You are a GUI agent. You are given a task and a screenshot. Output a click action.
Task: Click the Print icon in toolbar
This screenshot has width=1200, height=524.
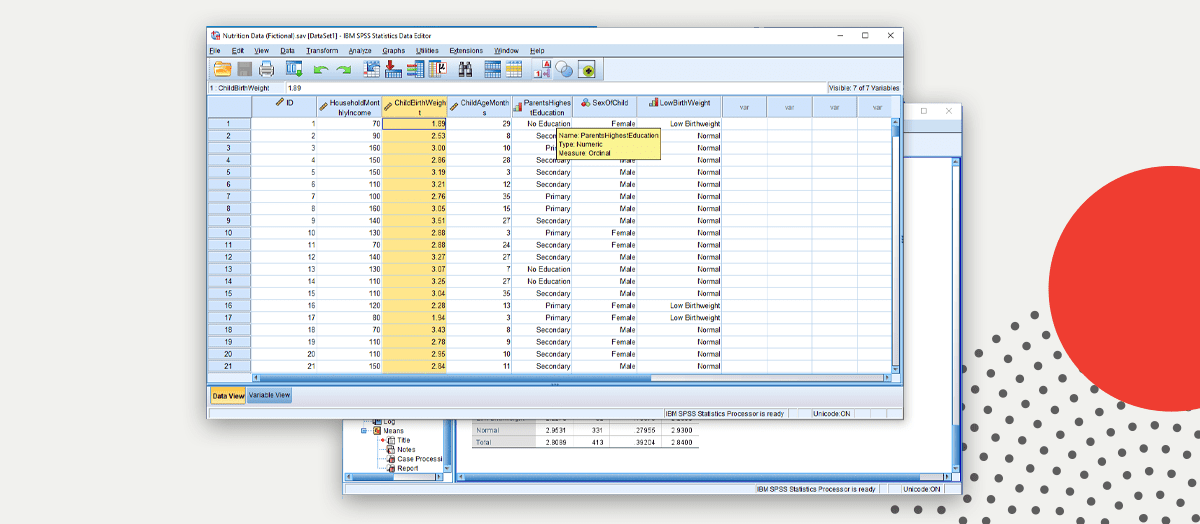[x=267, y=69]
